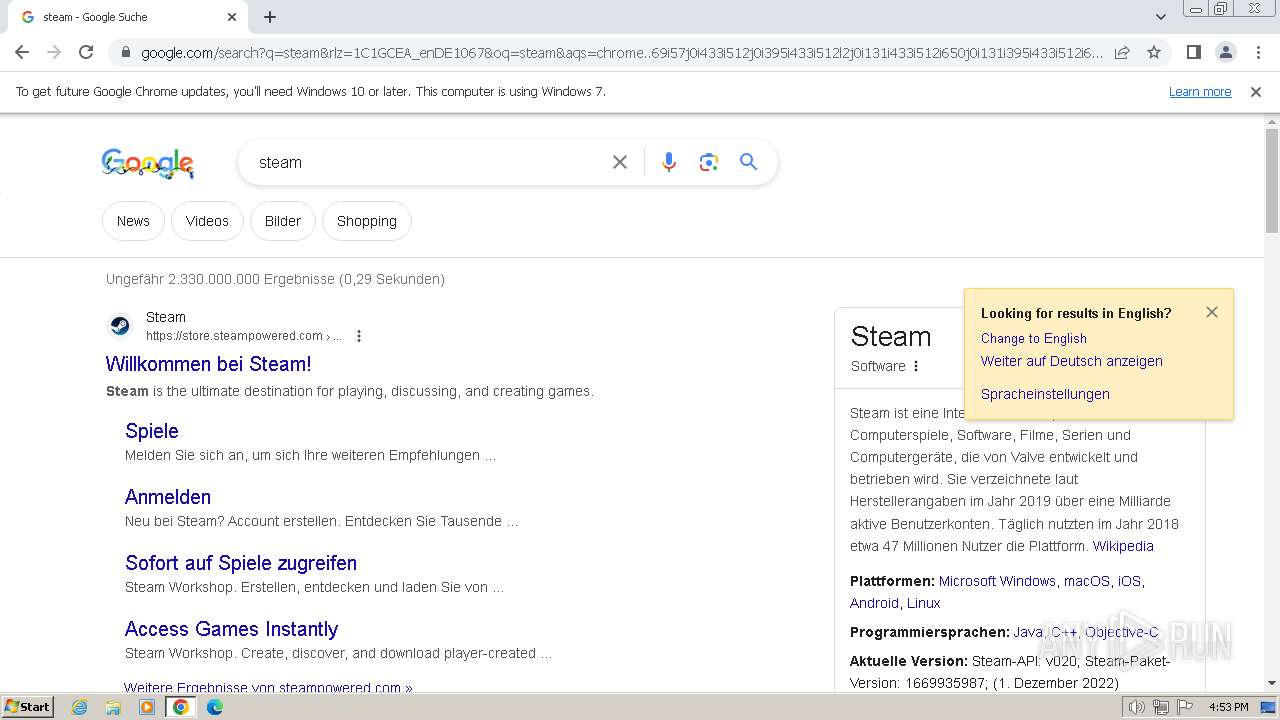Follow the iOS platform link
This screenshot has width=1280, height=720.
[x=1129, y=581]
